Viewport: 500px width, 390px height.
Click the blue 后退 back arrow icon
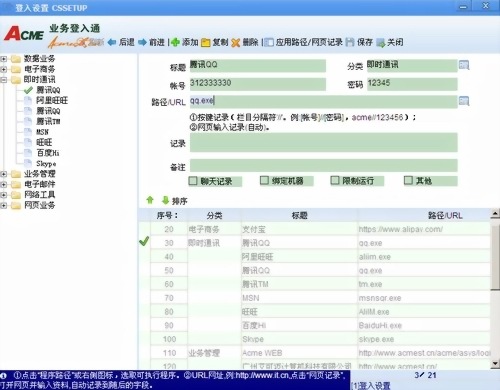tap(112, 42)
